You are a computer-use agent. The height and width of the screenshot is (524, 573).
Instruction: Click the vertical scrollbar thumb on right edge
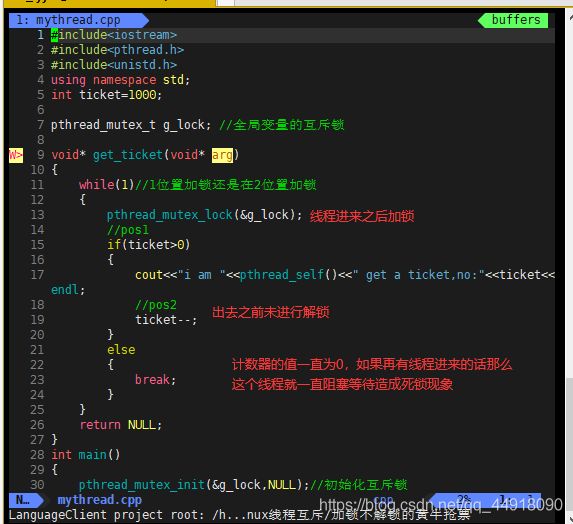click(569, 444)
